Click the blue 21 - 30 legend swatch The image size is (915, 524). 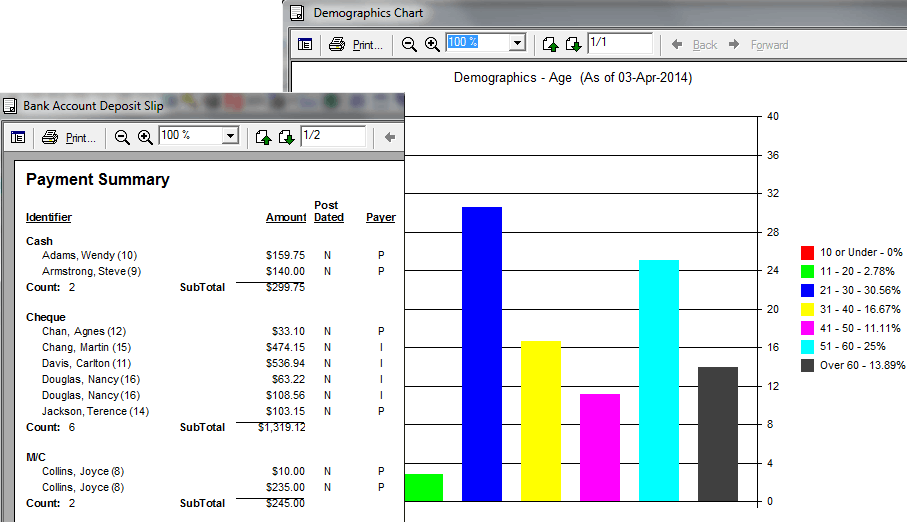point(808,290)
